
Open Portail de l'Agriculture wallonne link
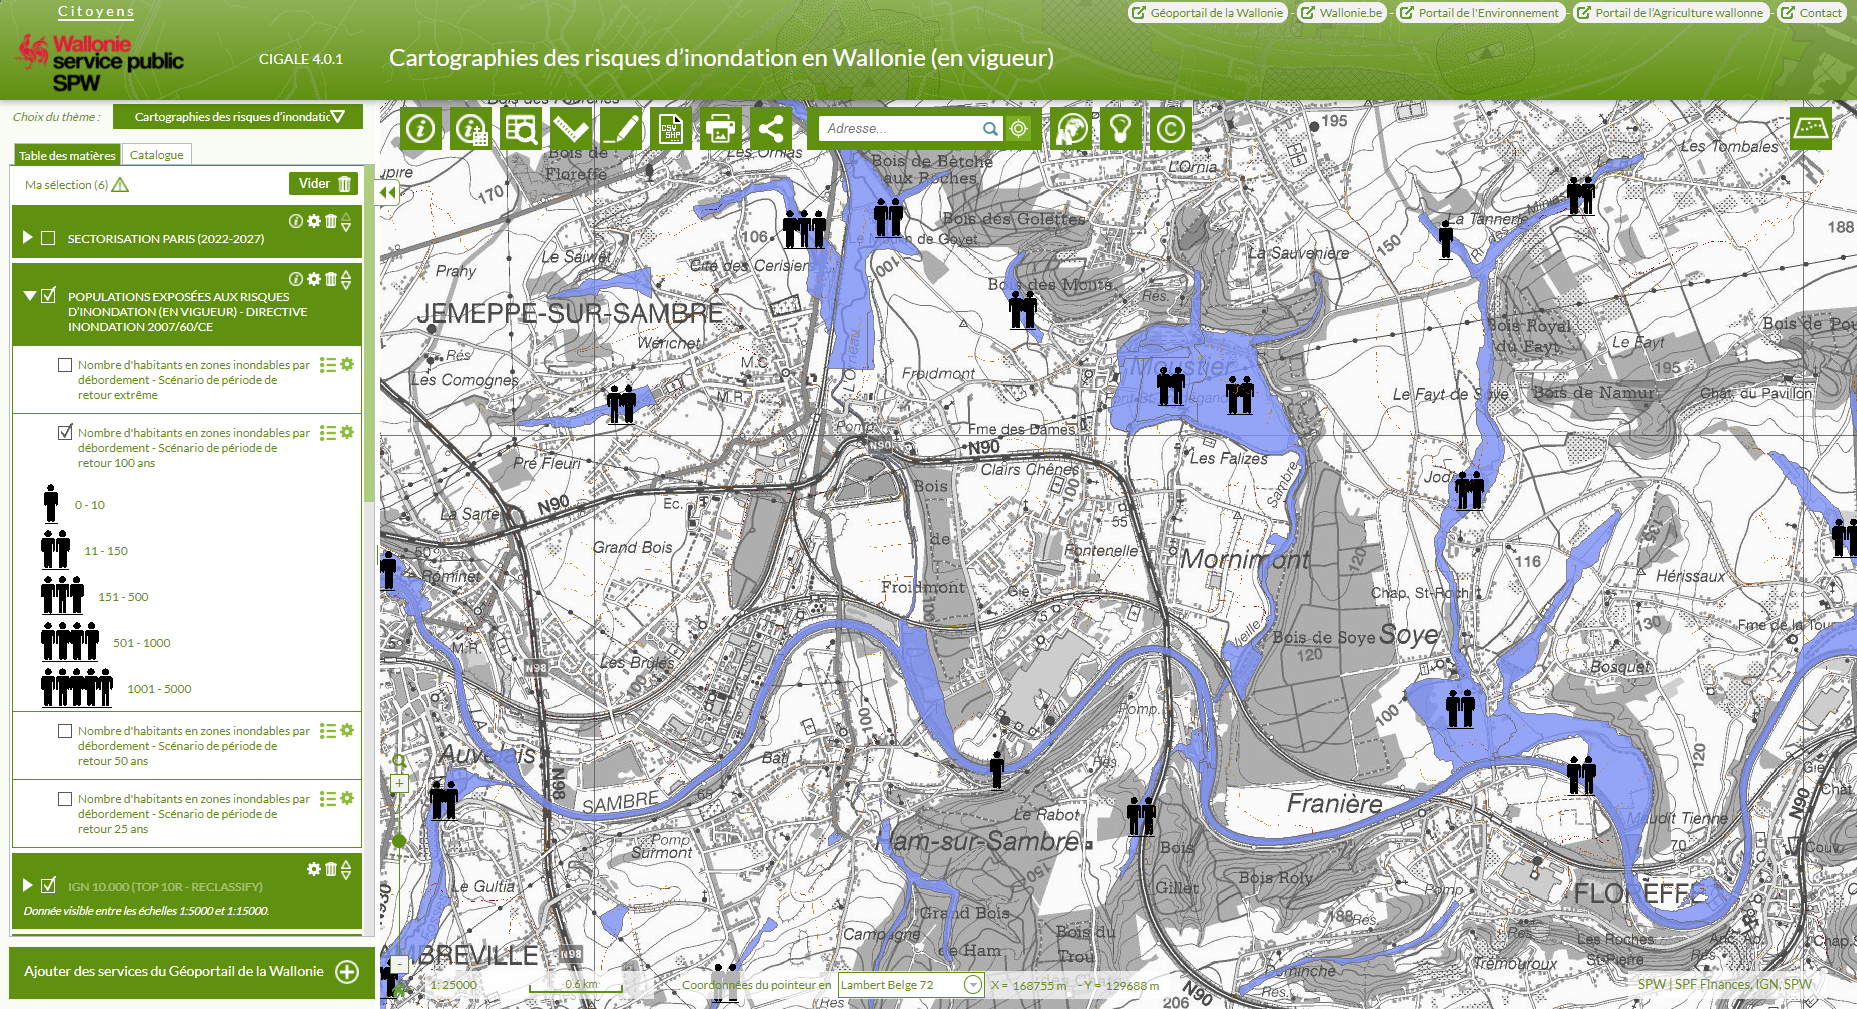click(1670, 13)
